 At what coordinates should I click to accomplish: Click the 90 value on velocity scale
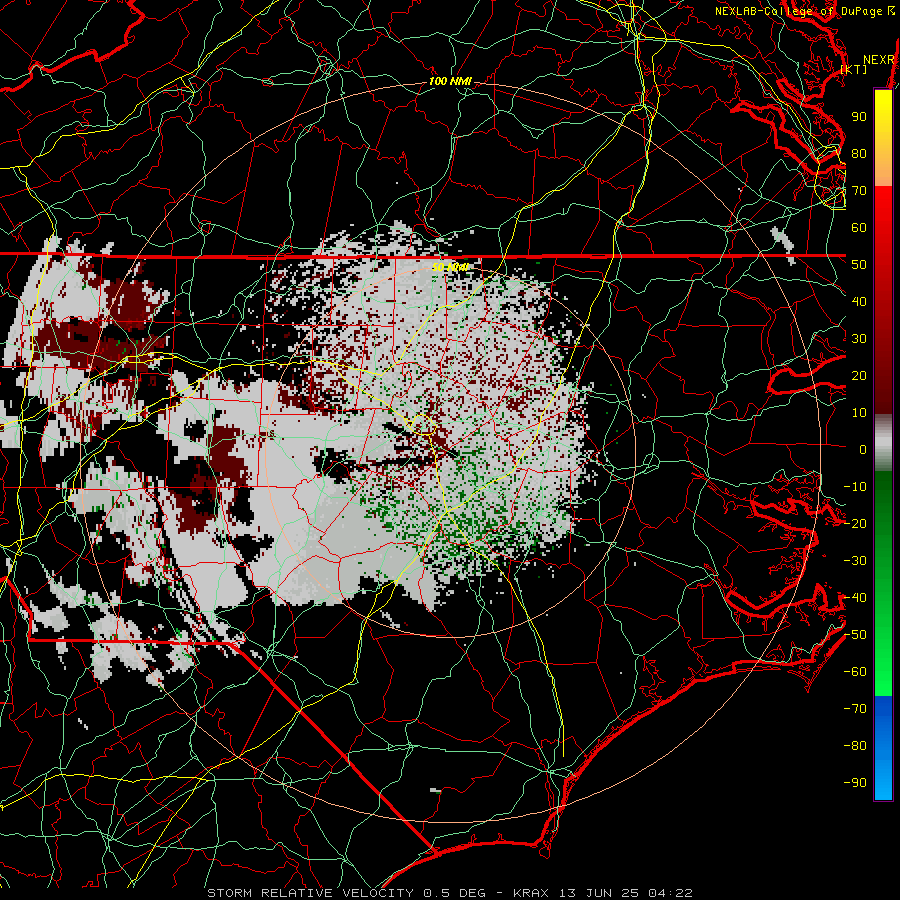pyautogui.click(x=859, y=117)
